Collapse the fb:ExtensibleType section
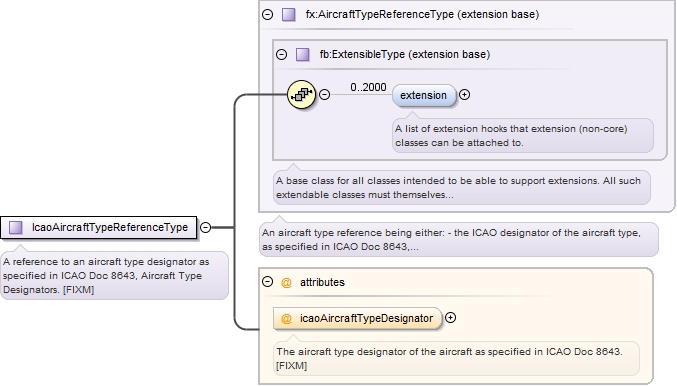 pyautogui.click(x=282, y=54)
